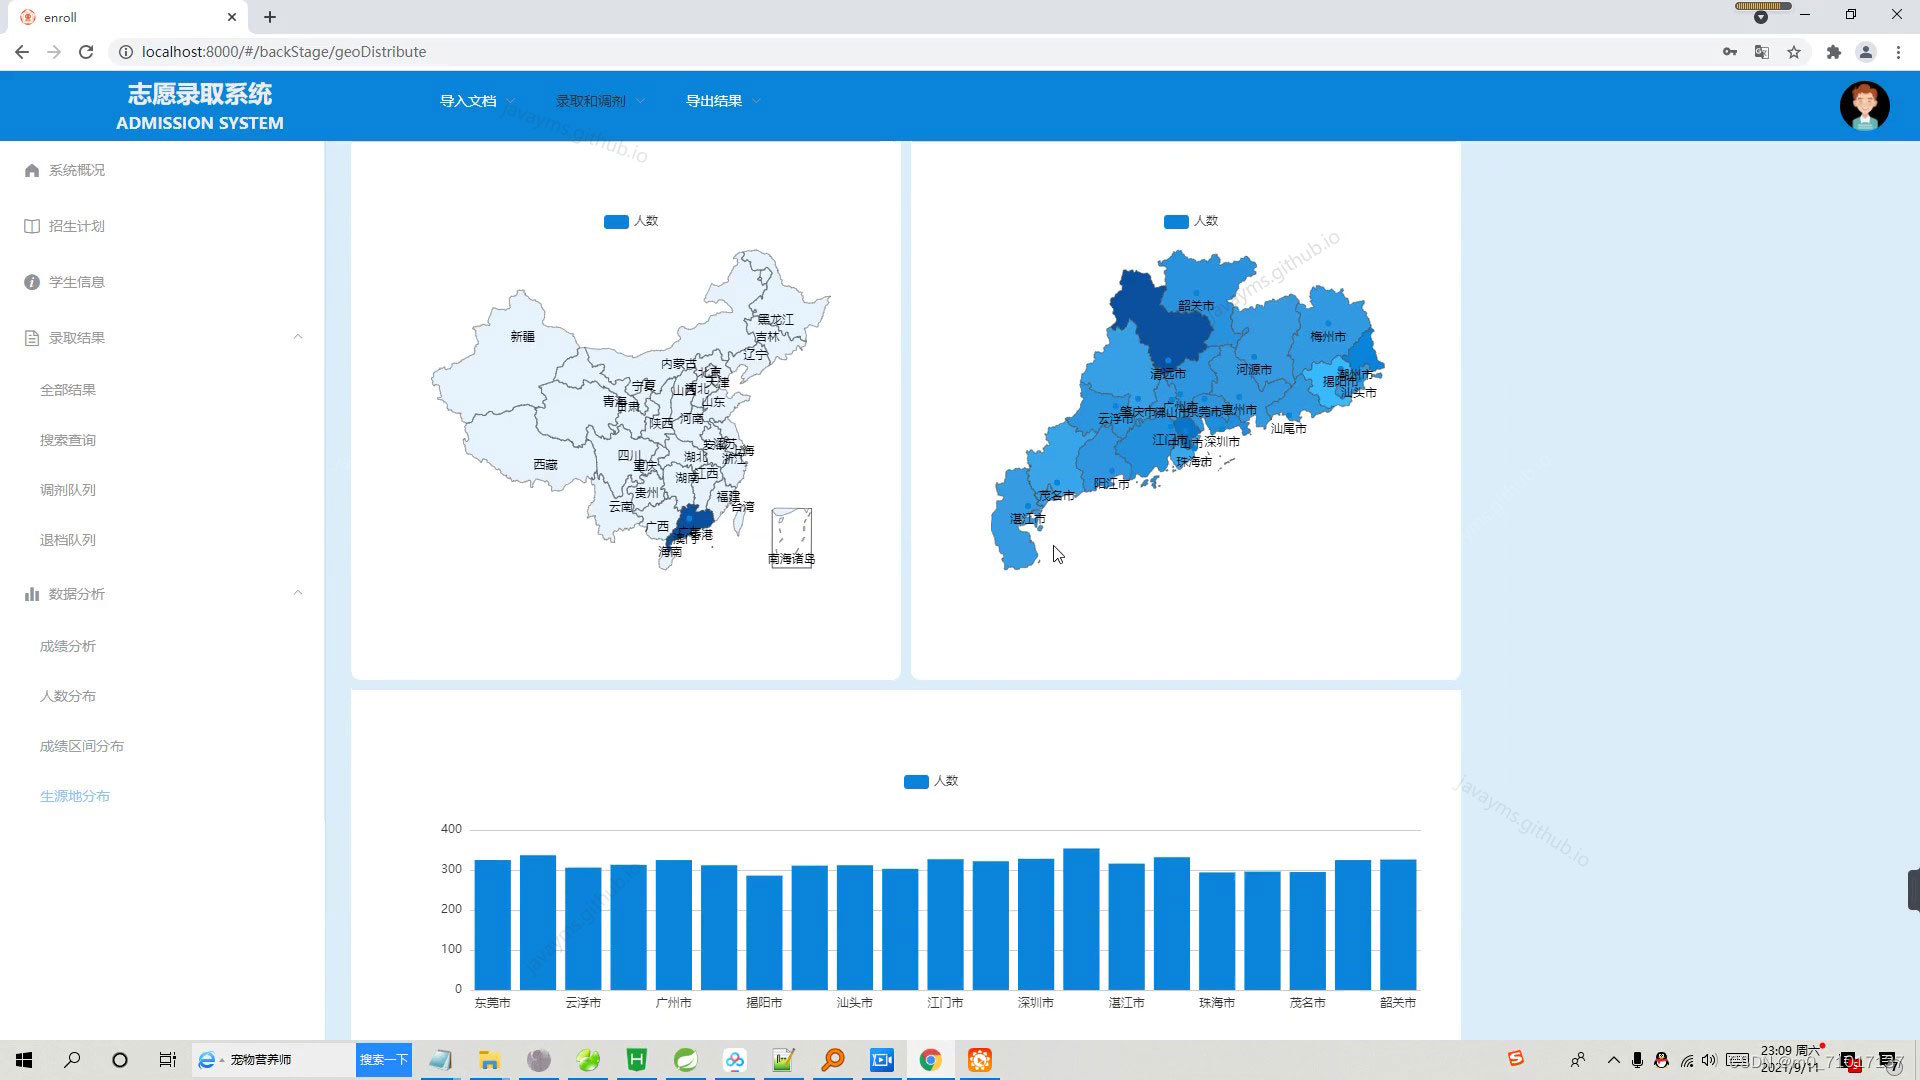
Task: Select 调剂队列 in the sidebar
Action: pos(68,490)
